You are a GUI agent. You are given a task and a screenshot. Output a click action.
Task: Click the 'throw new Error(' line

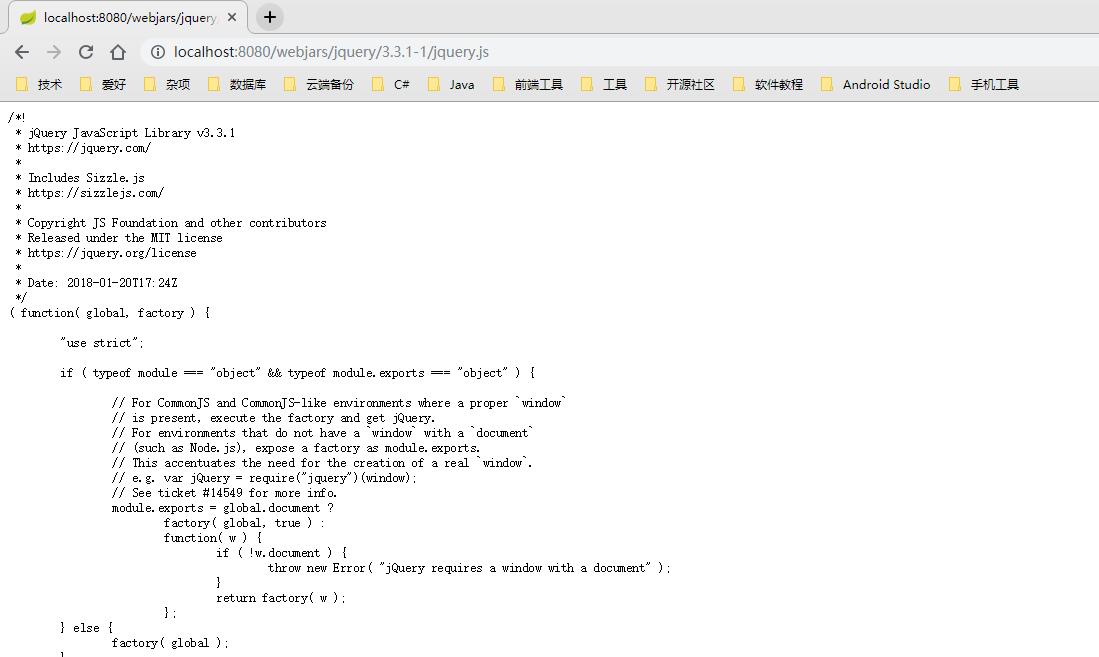click(469, 568)
